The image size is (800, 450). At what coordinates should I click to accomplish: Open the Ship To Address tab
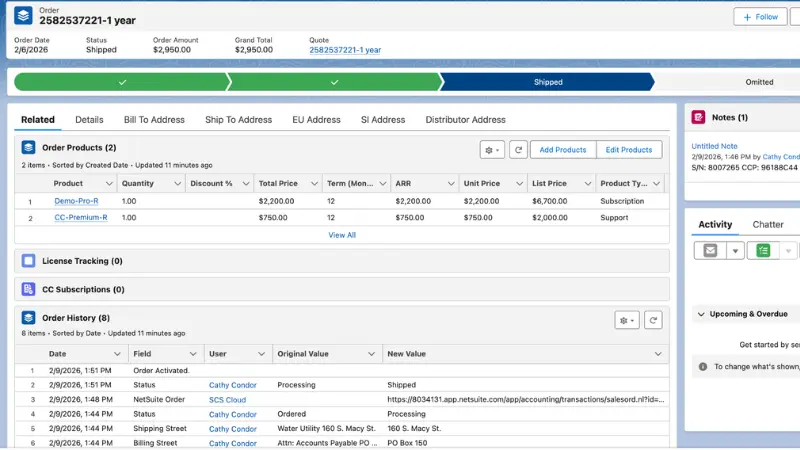click(238, 119)
